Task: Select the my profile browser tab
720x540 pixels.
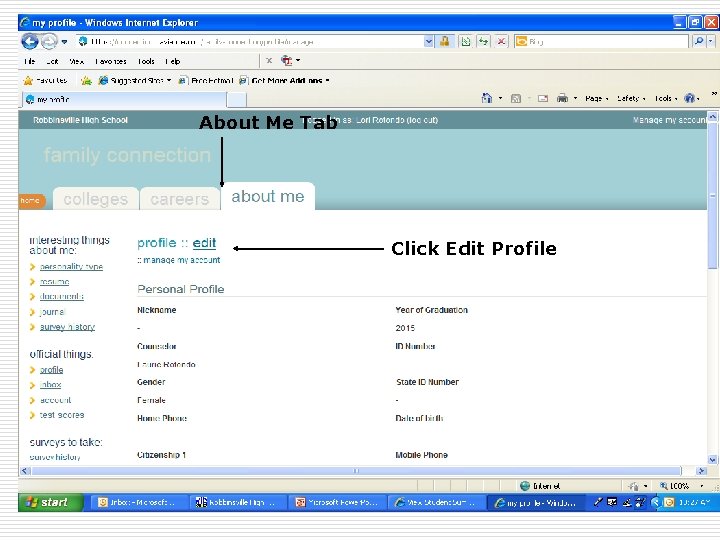Action: pyautogui.click(x=124, y=99)
